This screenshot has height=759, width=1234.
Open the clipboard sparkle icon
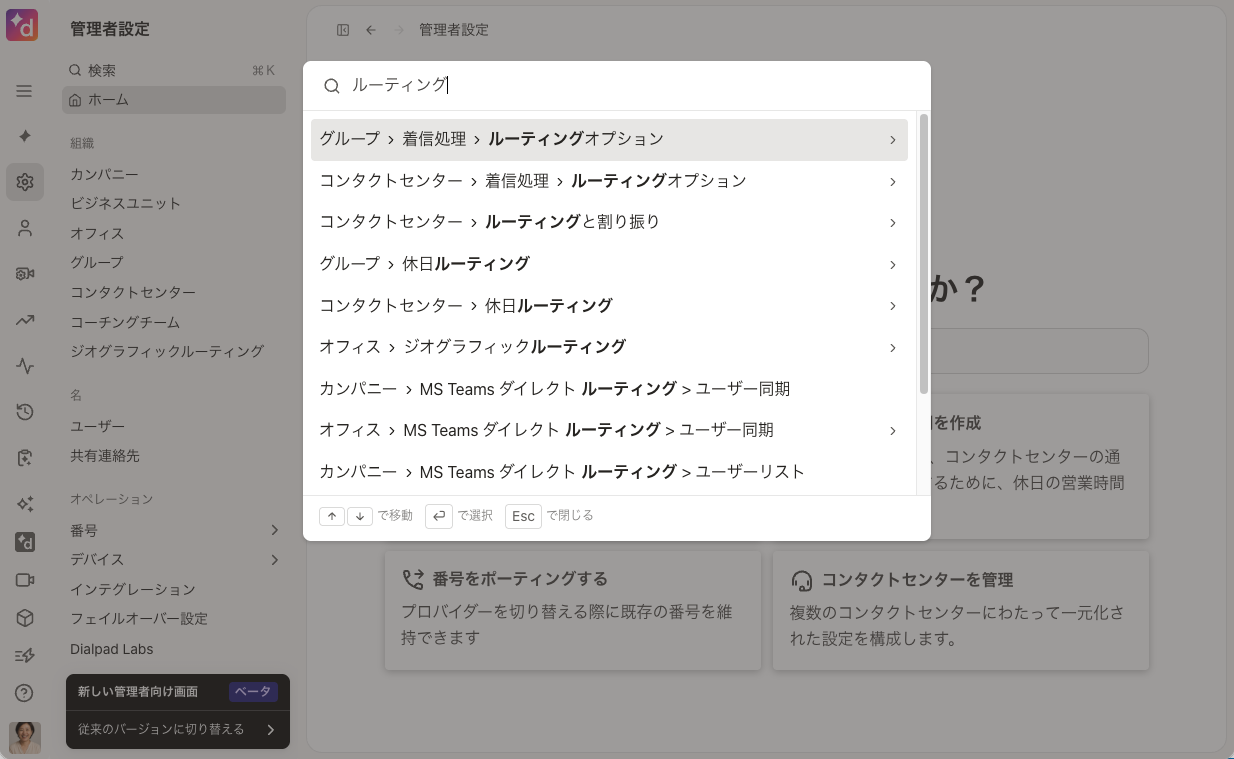[25, 458]
